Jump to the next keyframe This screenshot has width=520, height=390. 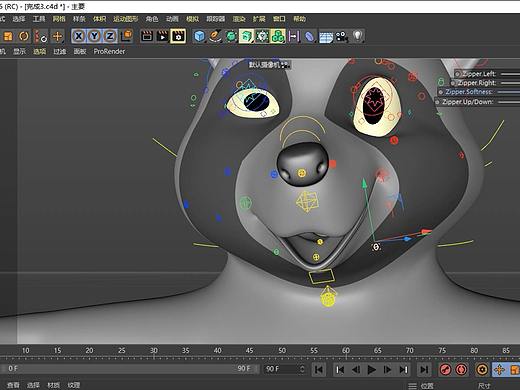[x=404, y=369]
